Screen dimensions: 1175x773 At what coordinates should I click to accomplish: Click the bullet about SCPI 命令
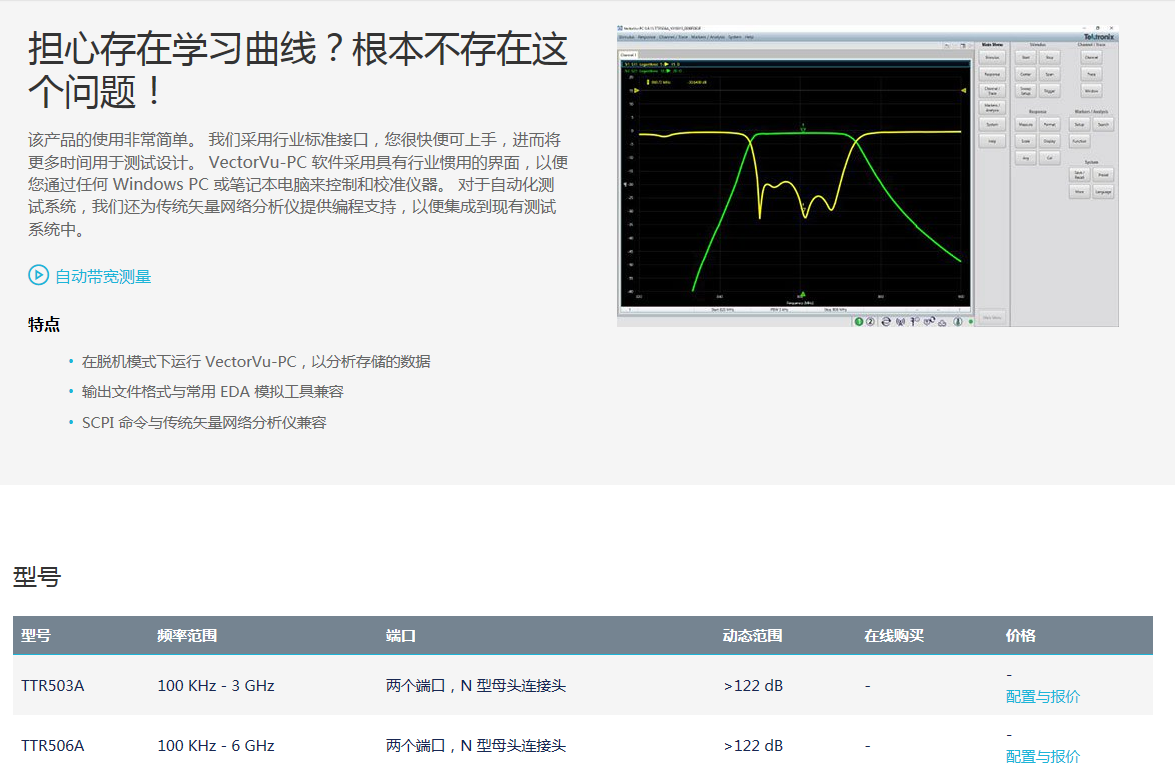tap(204, 422)
